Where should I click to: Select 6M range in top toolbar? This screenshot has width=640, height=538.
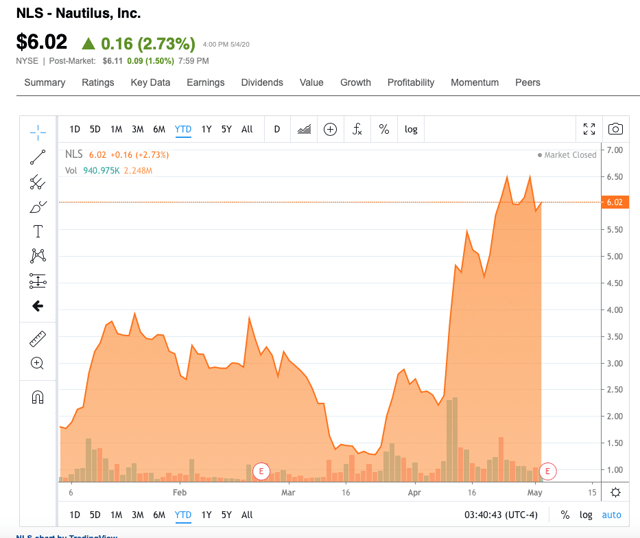pos(159,129)
